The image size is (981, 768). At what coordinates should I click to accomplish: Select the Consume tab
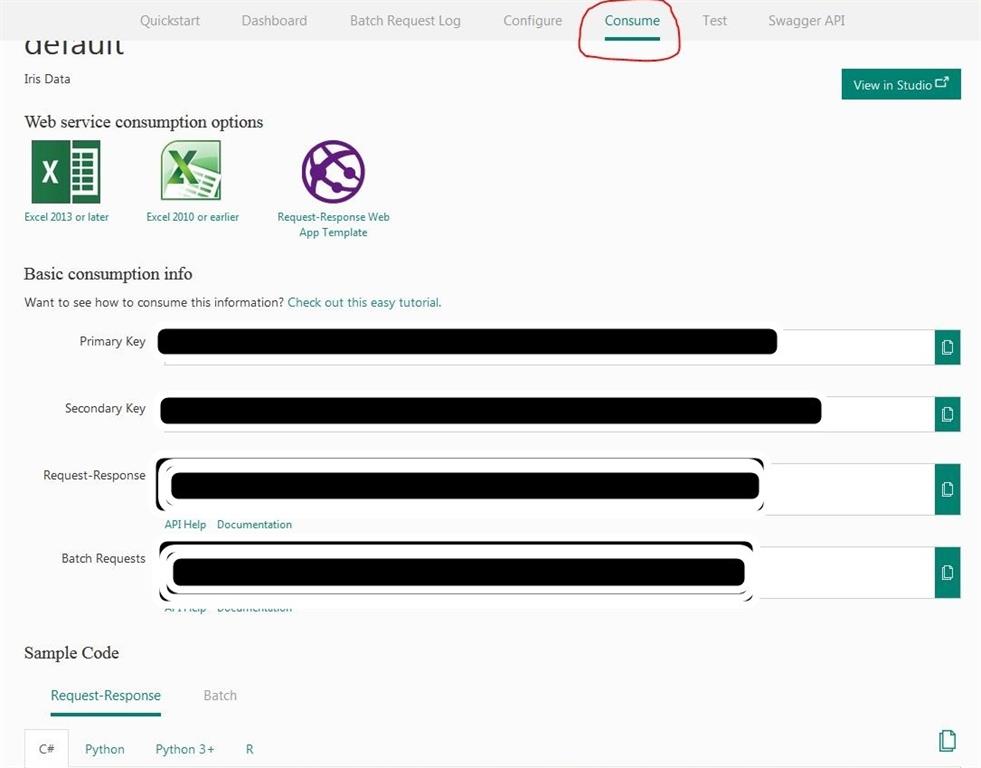coord(632,21)
